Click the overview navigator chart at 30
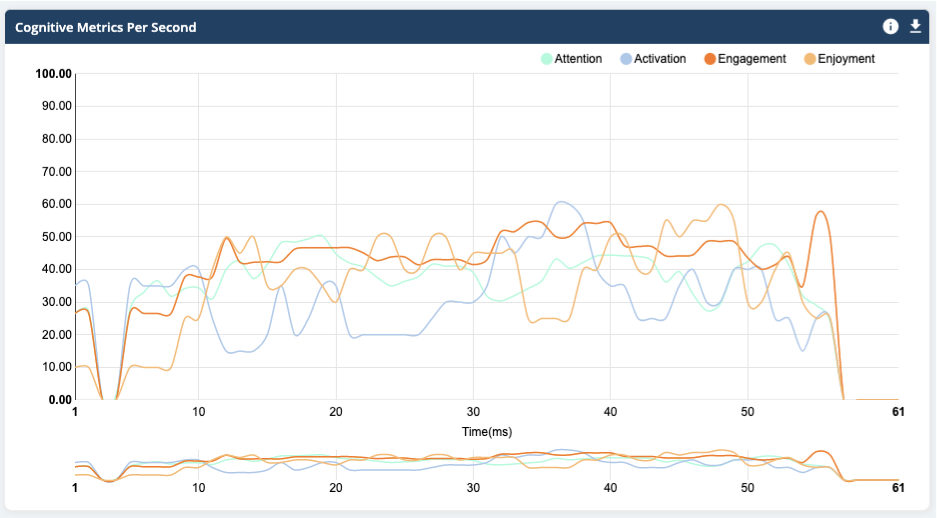This screenshot has width=937, height=518. [x=473, y=464]
